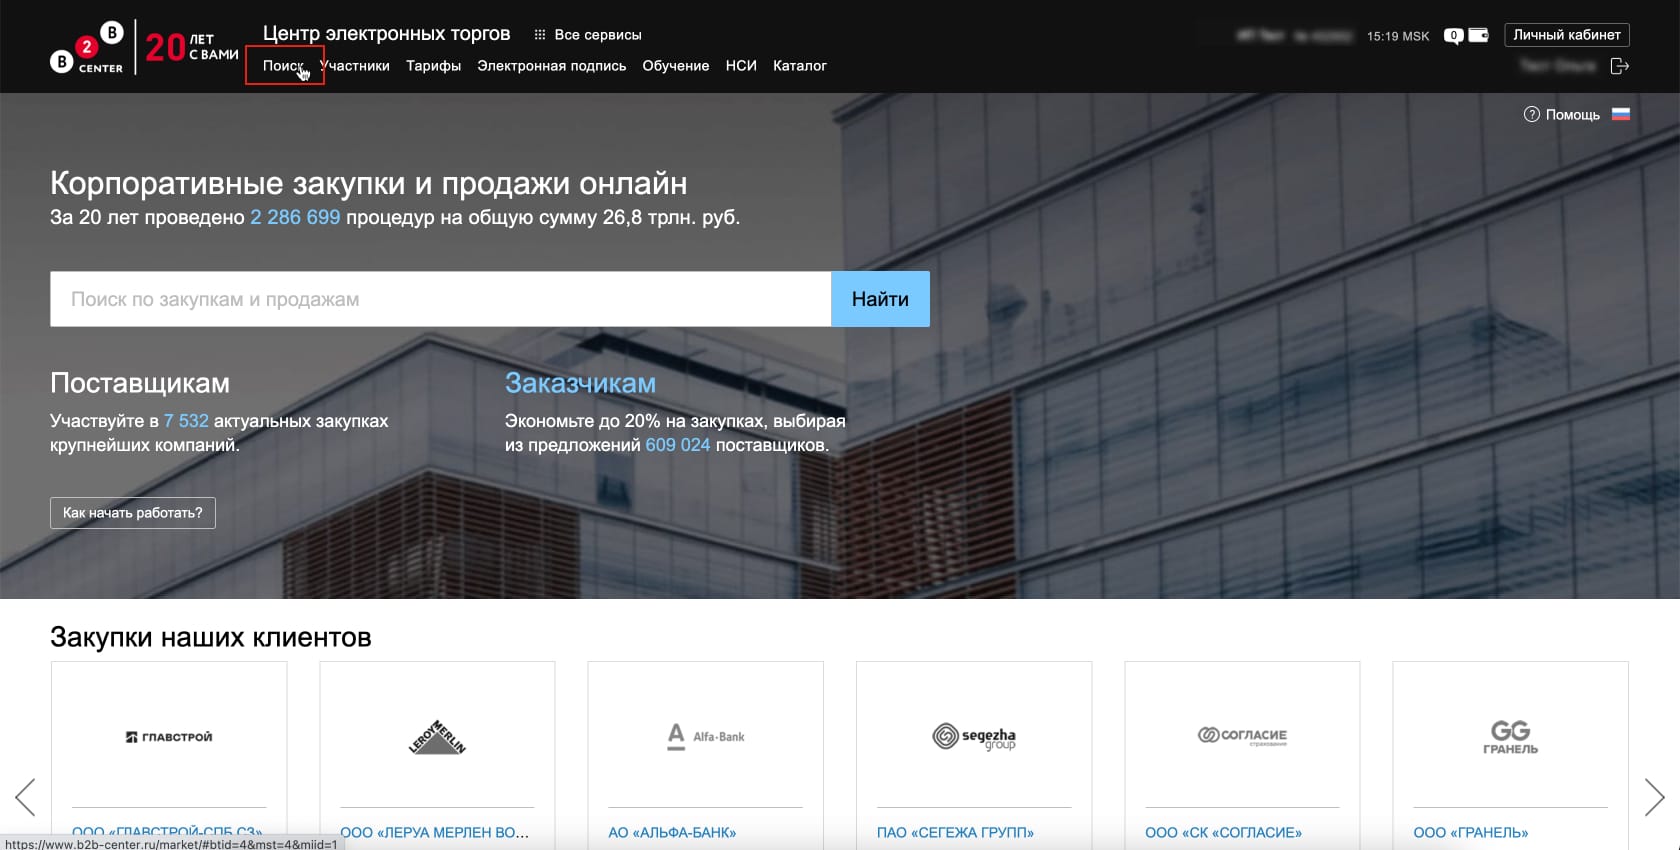The width and height of the screenshot is (1680, 850).
Task: Open the Главстрой logo card
Action: click(x=169, y=737)
